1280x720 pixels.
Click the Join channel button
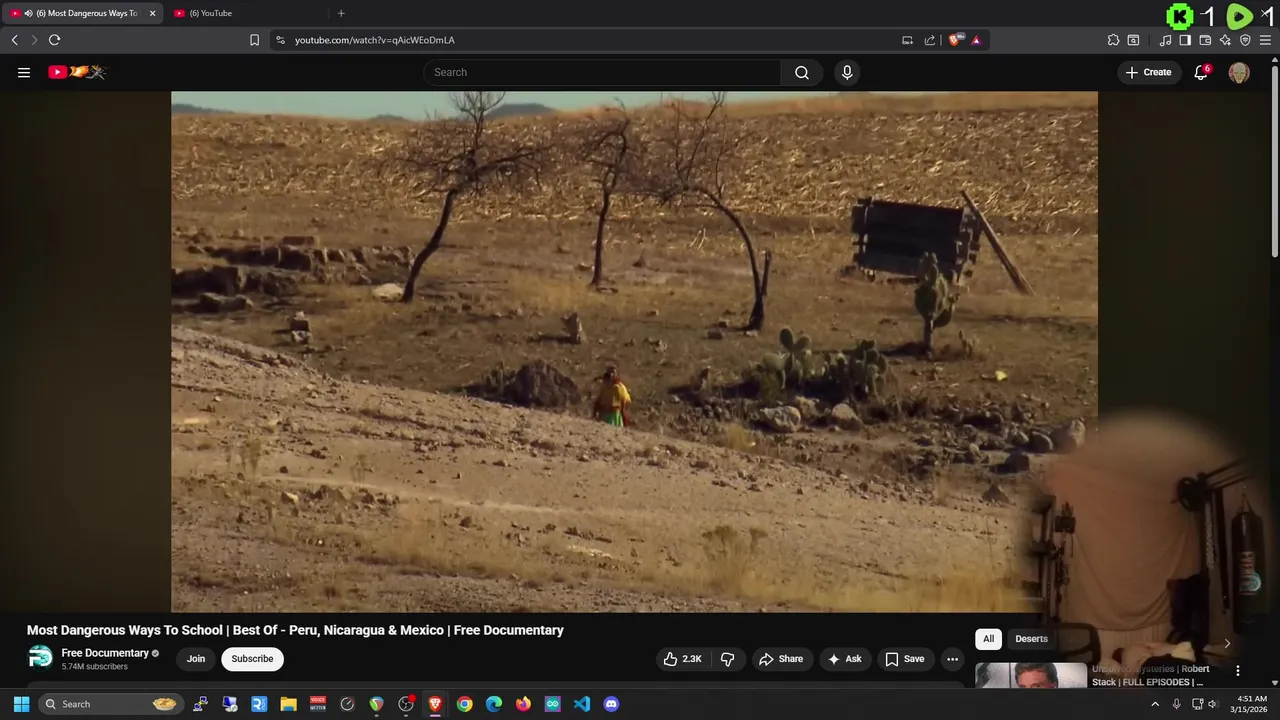tap(196, 659)
